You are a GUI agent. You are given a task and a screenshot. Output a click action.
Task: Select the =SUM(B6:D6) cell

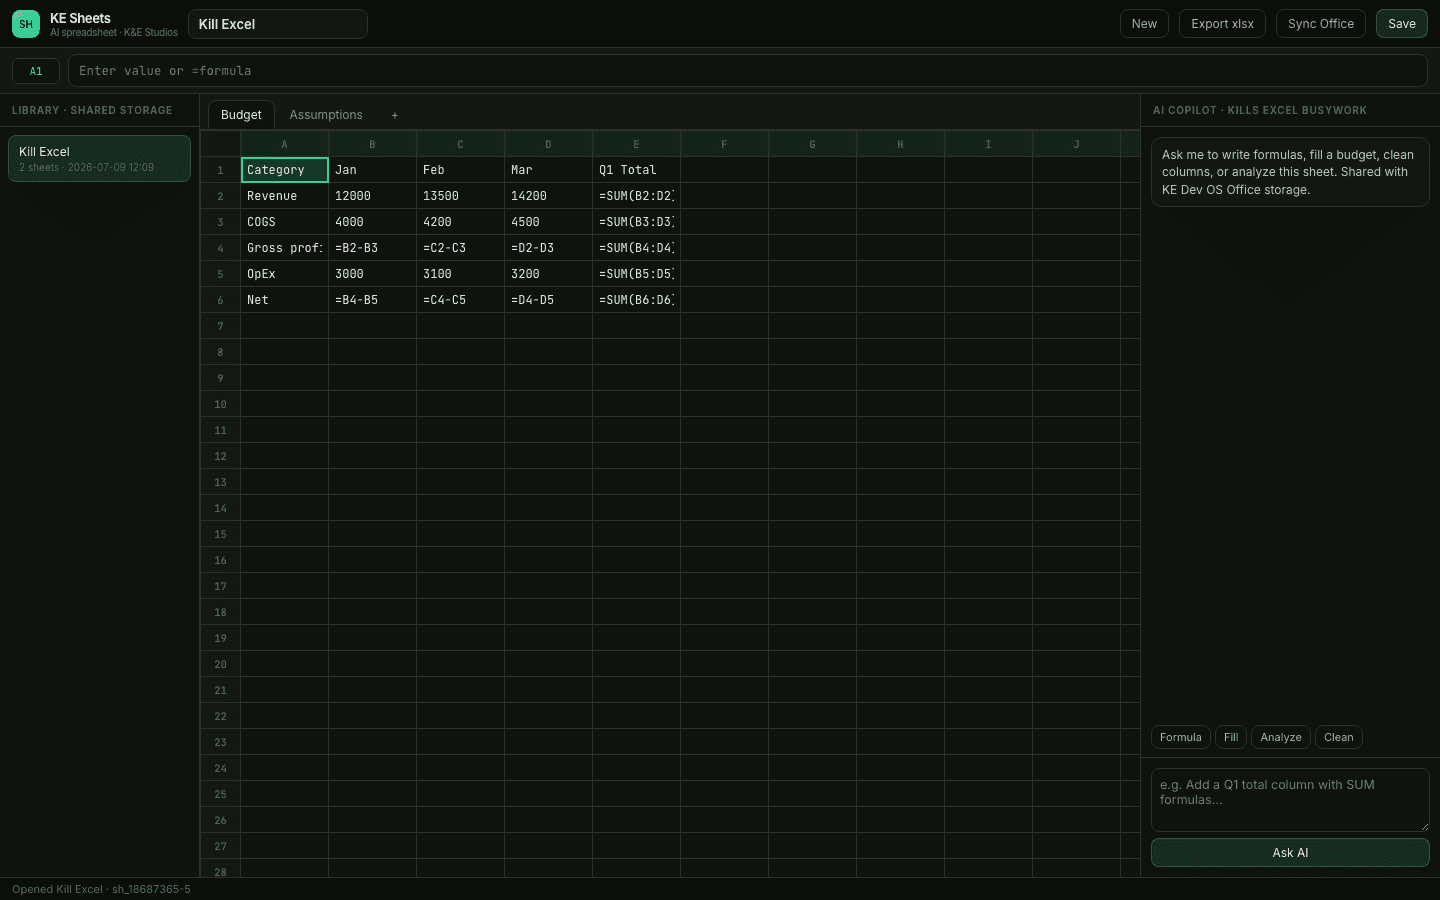[x=636, y=300]
